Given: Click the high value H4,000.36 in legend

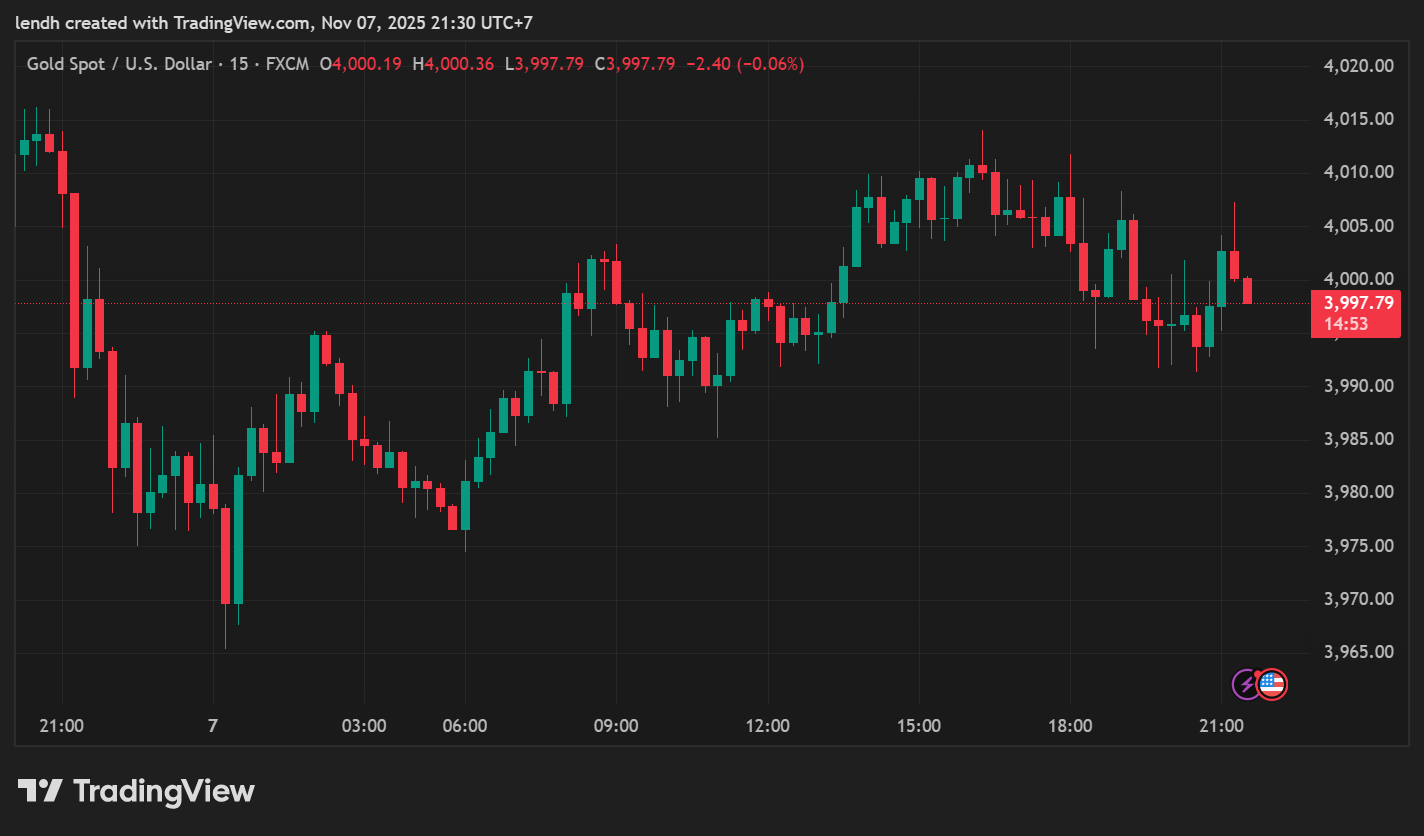Looking at the screenshot, I should (453, 64).
